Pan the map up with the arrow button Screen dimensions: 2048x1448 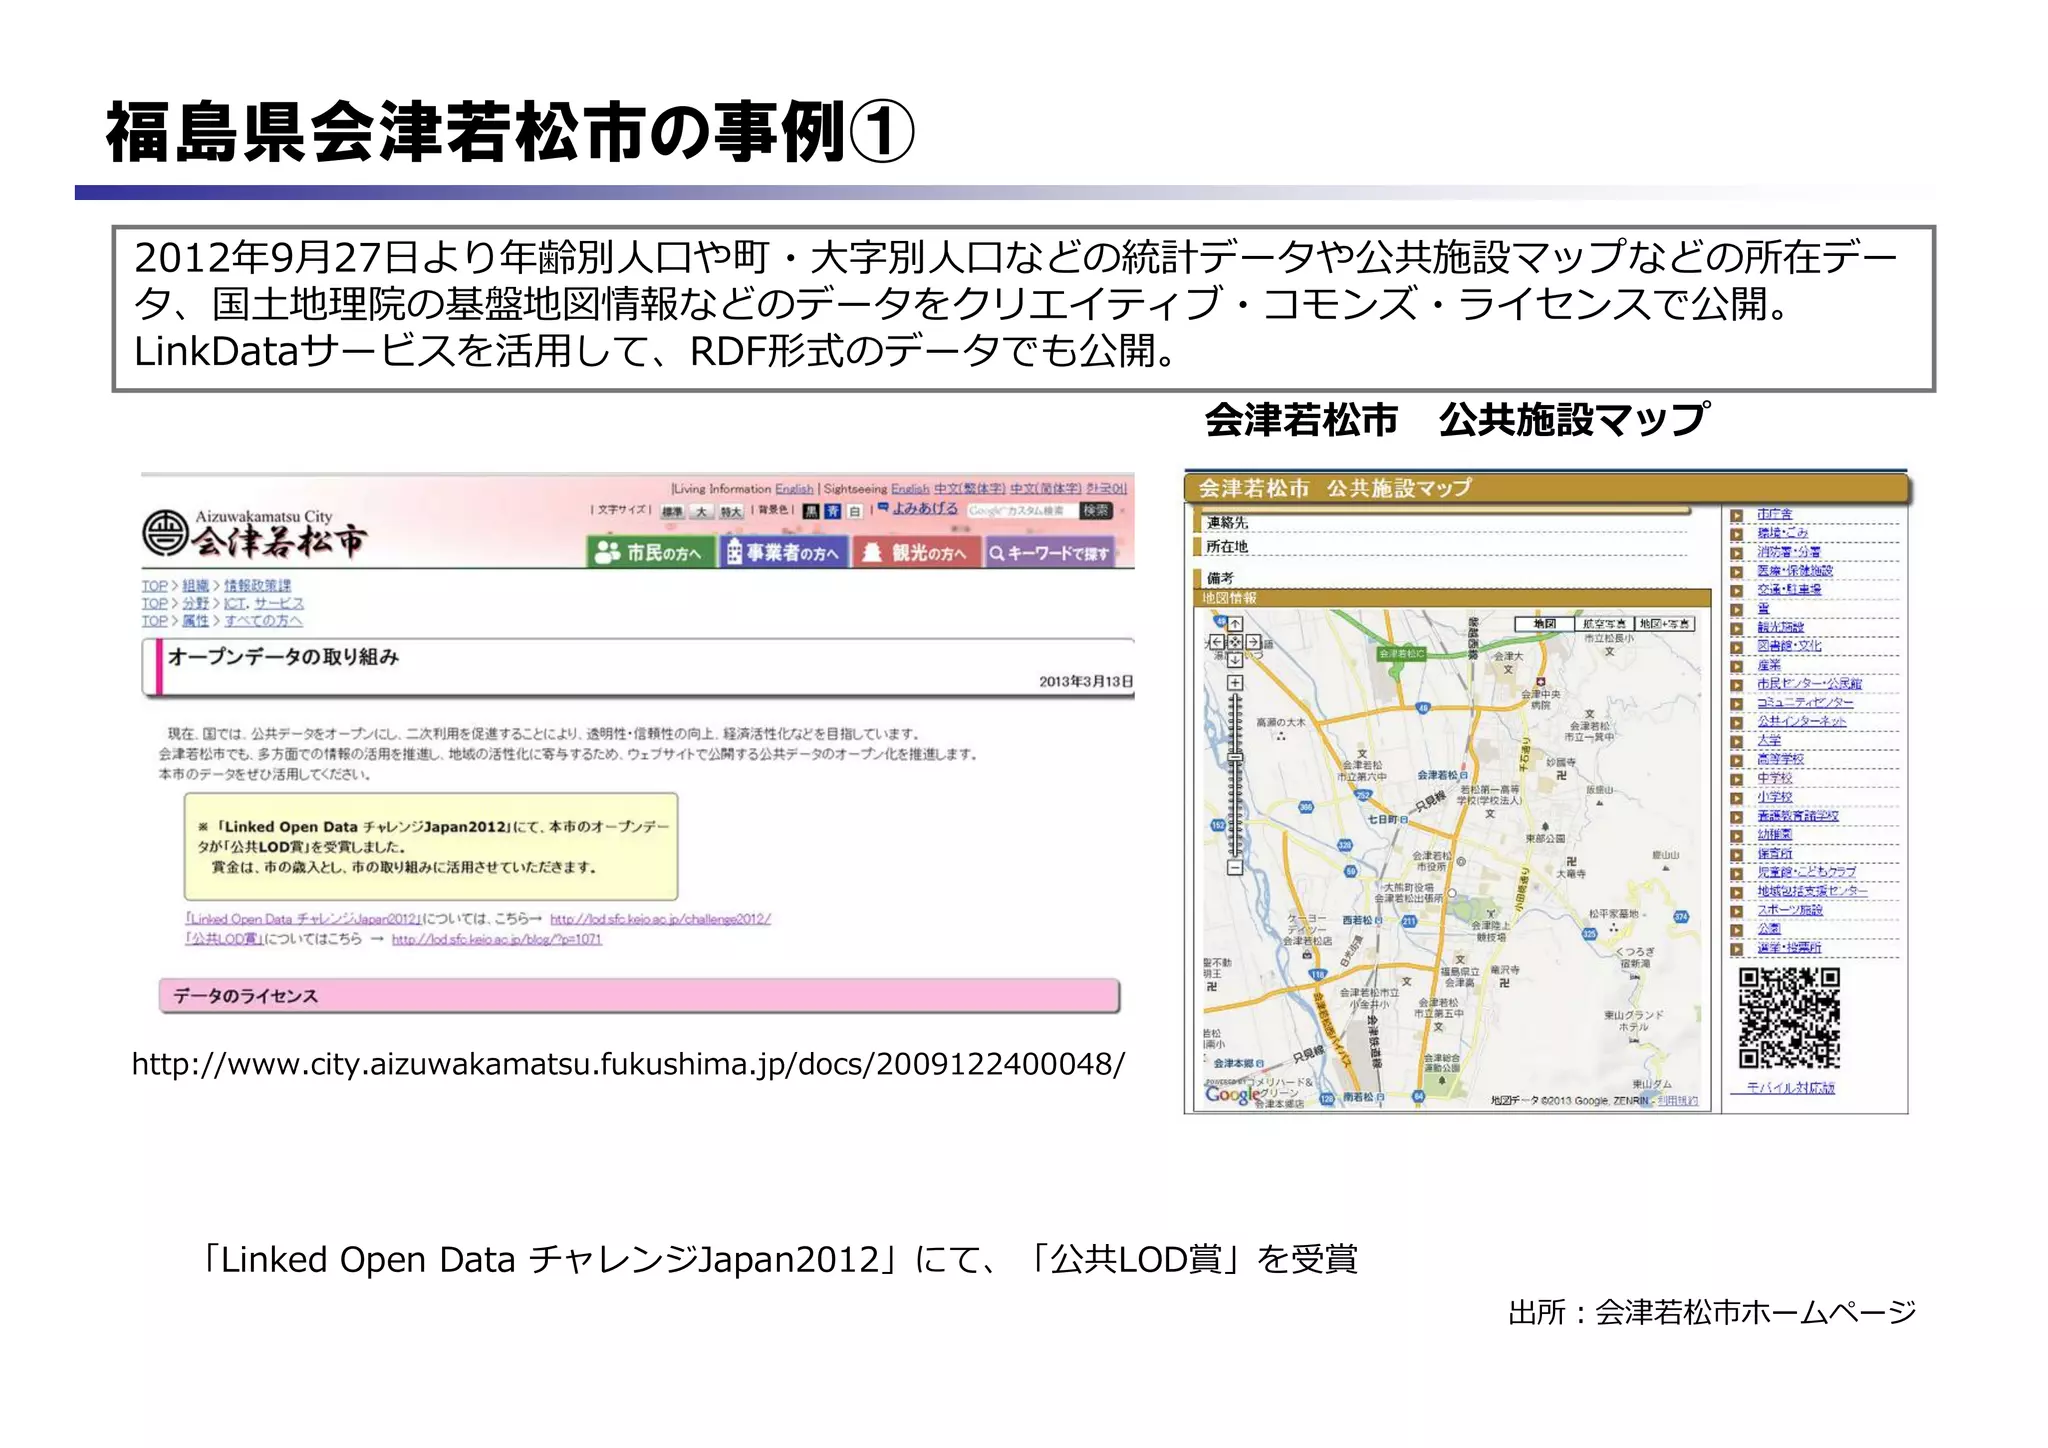(1235, 625)
